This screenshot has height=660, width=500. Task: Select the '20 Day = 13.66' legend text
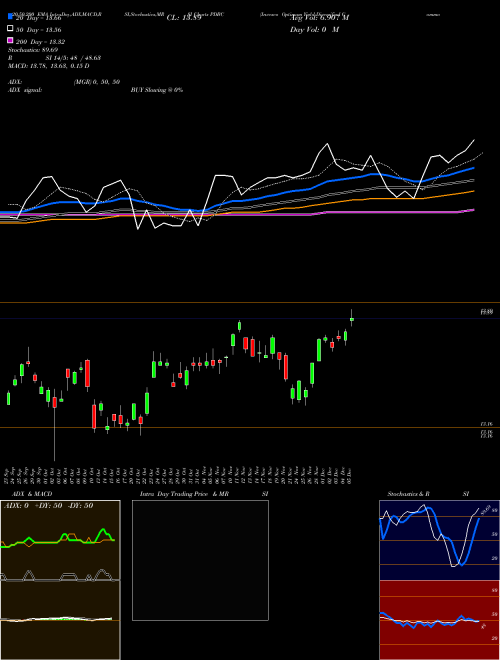point(39,18)
